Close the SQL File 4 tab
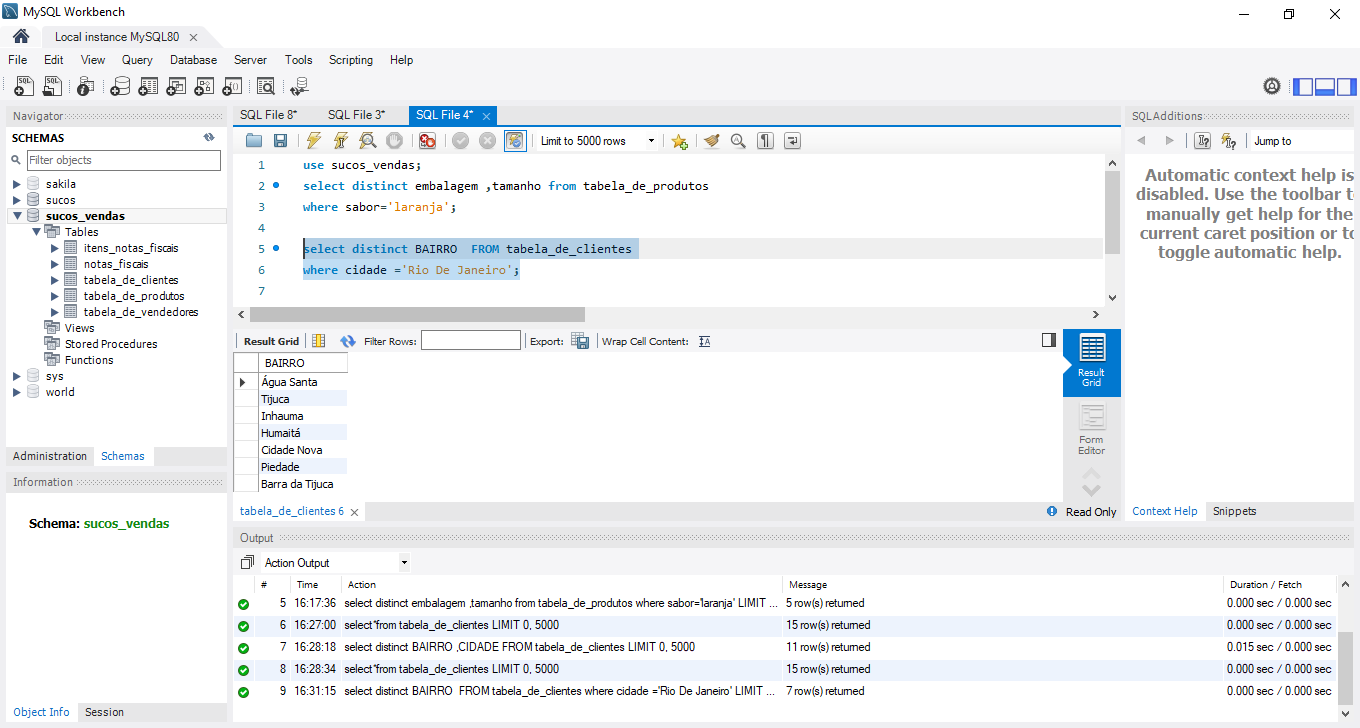1360x728 pixels. tap(486, 116)
